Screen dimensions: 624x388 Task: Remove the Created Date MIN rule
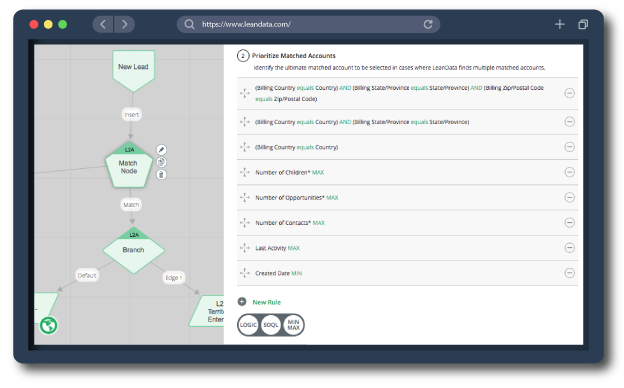point(569,273)
